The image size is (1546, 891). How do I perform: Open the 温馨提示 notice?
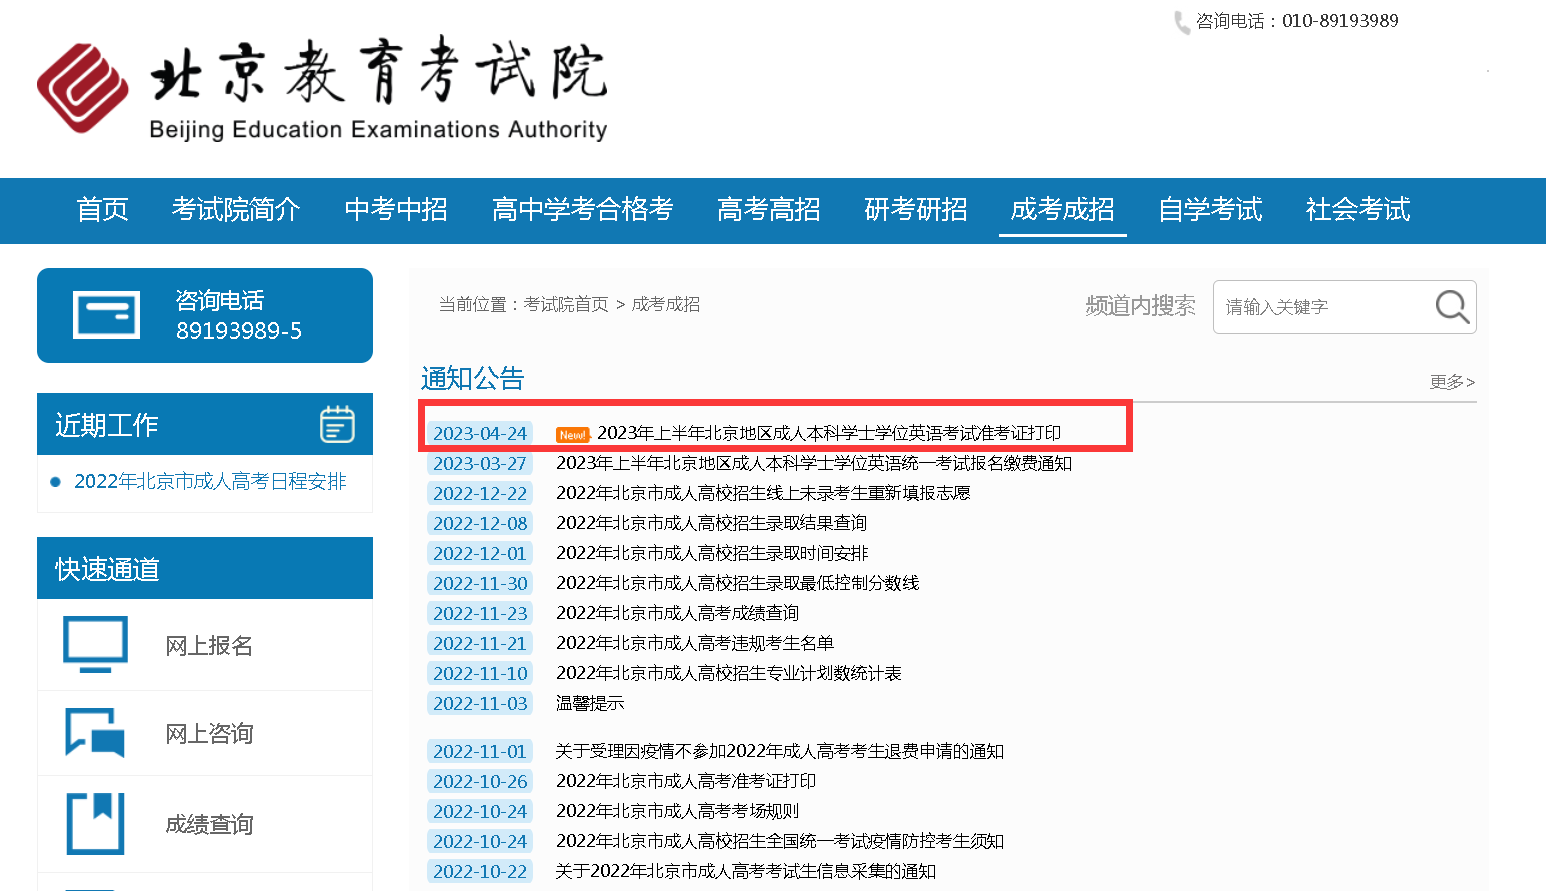[x=590, y=703]
